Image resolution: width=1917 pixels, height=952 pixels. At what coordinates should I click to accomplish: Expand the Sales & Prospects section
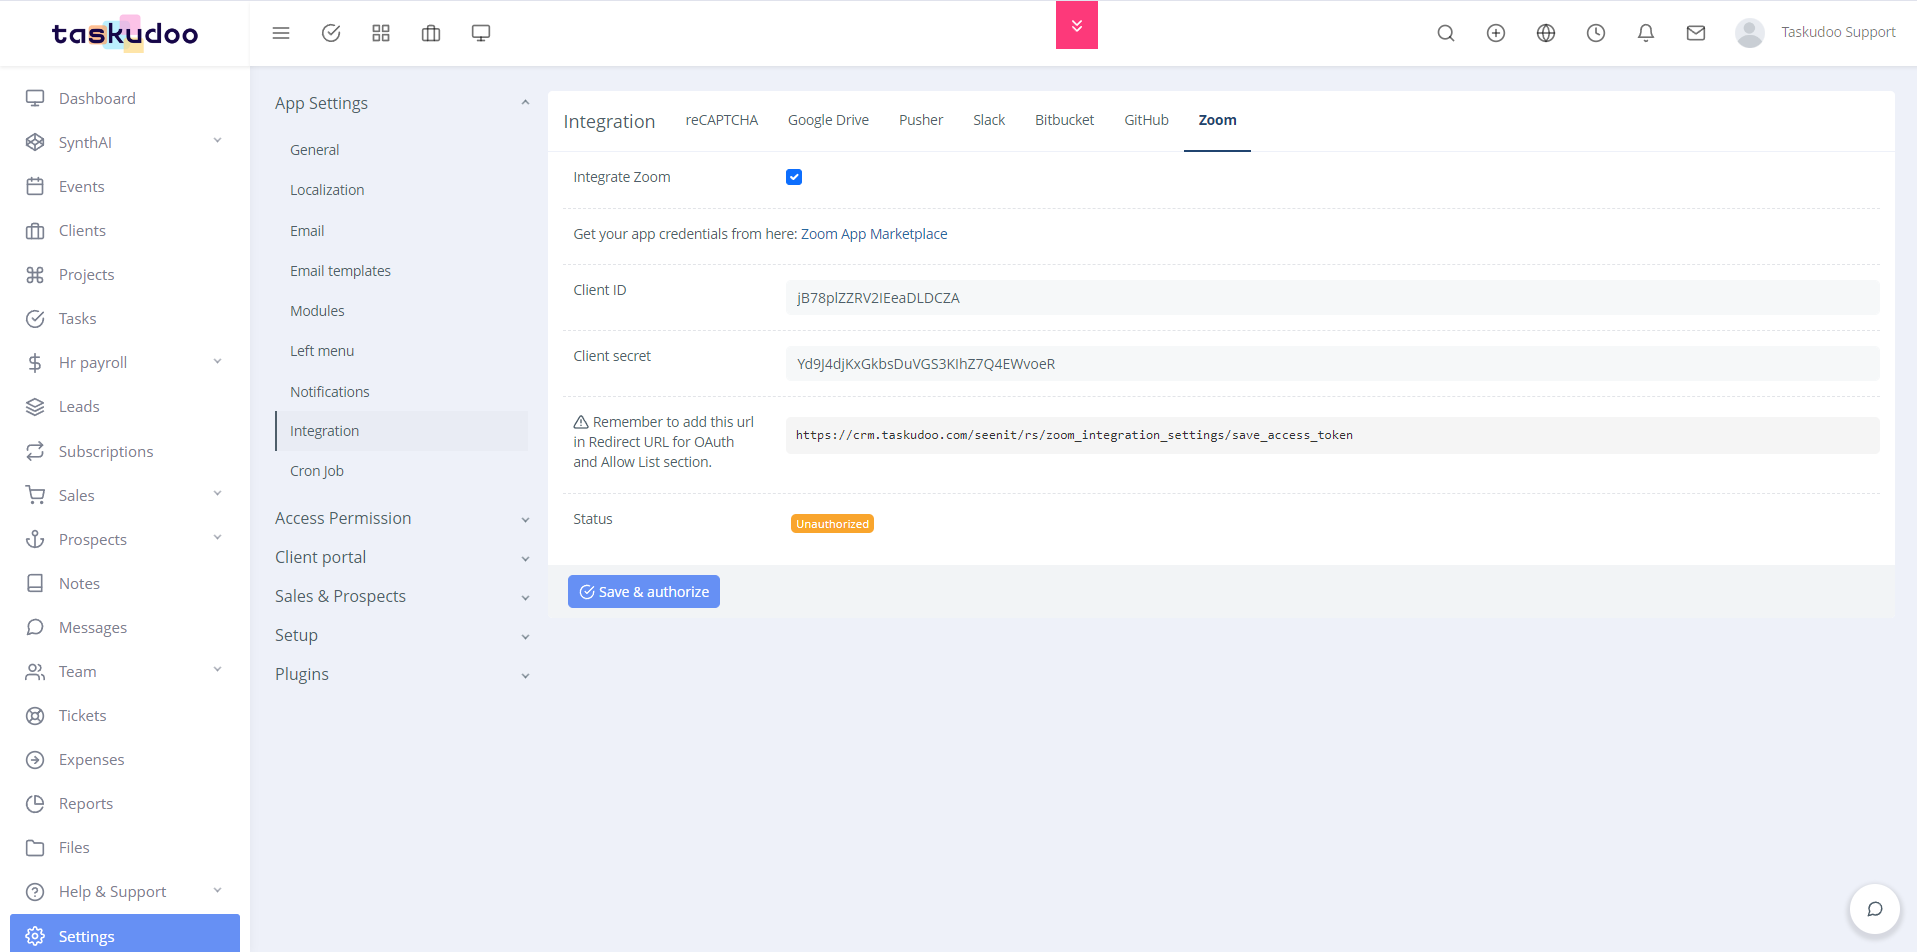[x=402, y=596]
